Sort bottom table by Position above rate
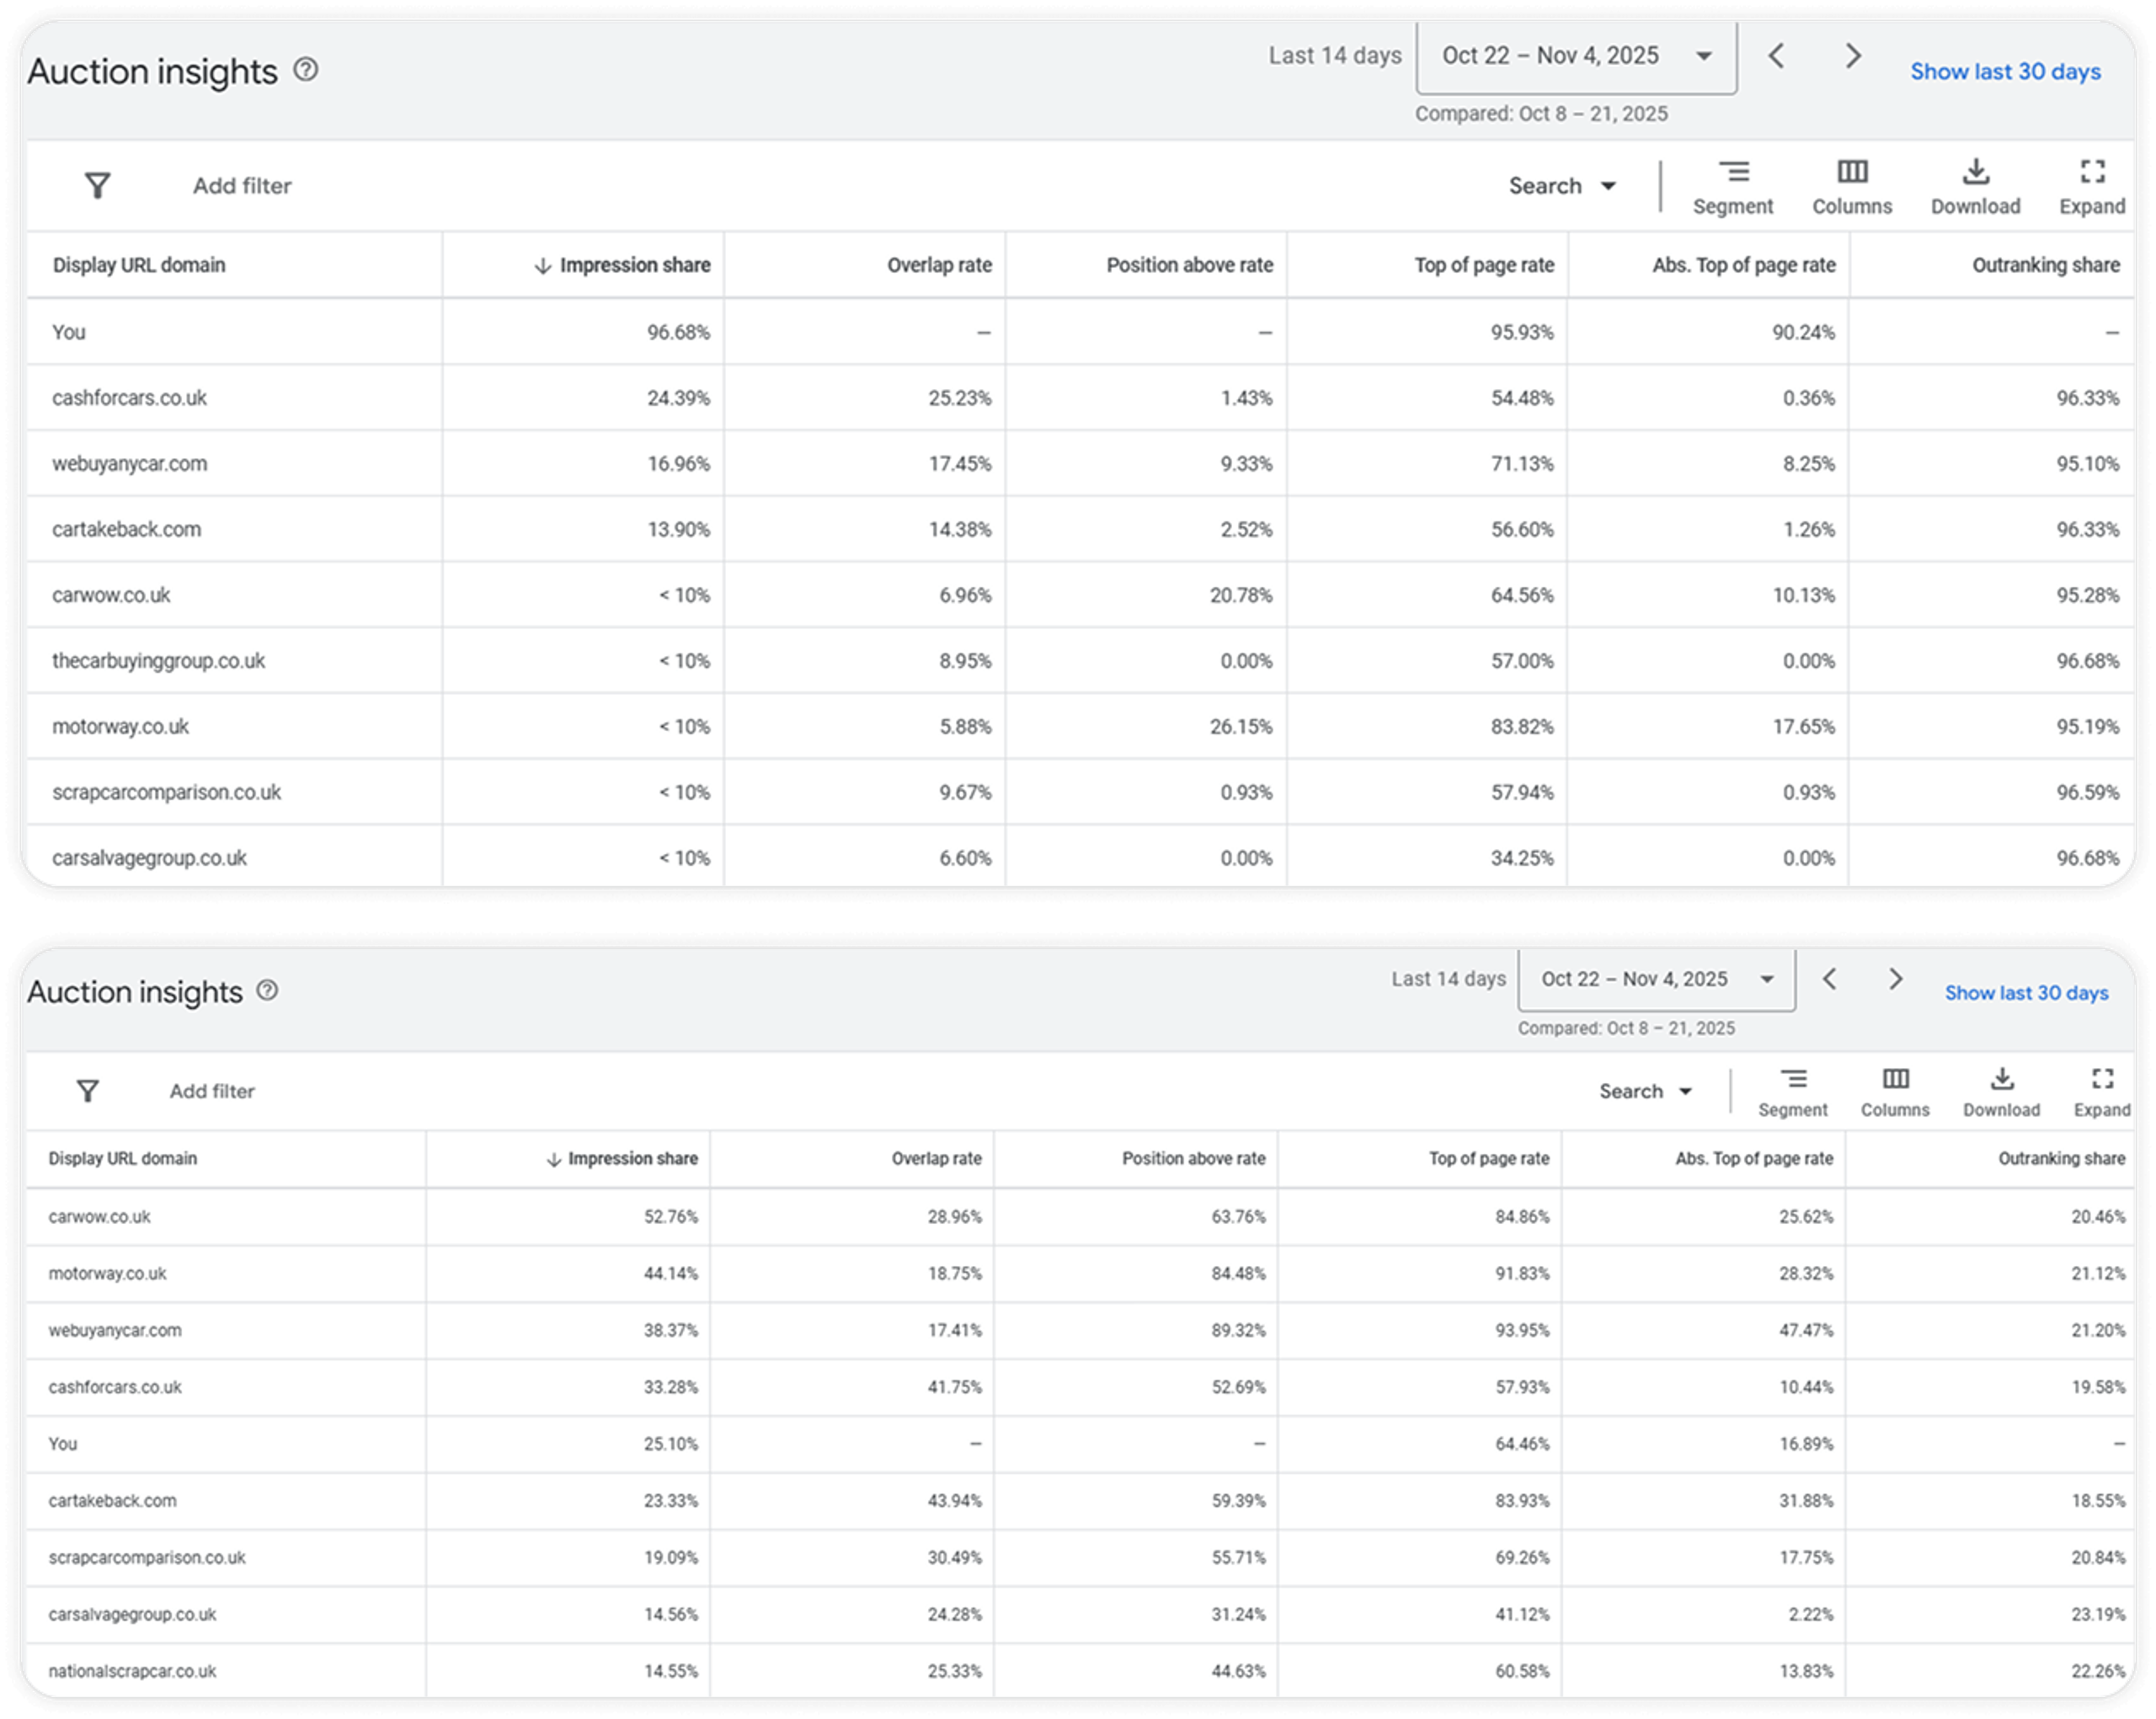 pyautogui.click(x=1193, y=1159)
